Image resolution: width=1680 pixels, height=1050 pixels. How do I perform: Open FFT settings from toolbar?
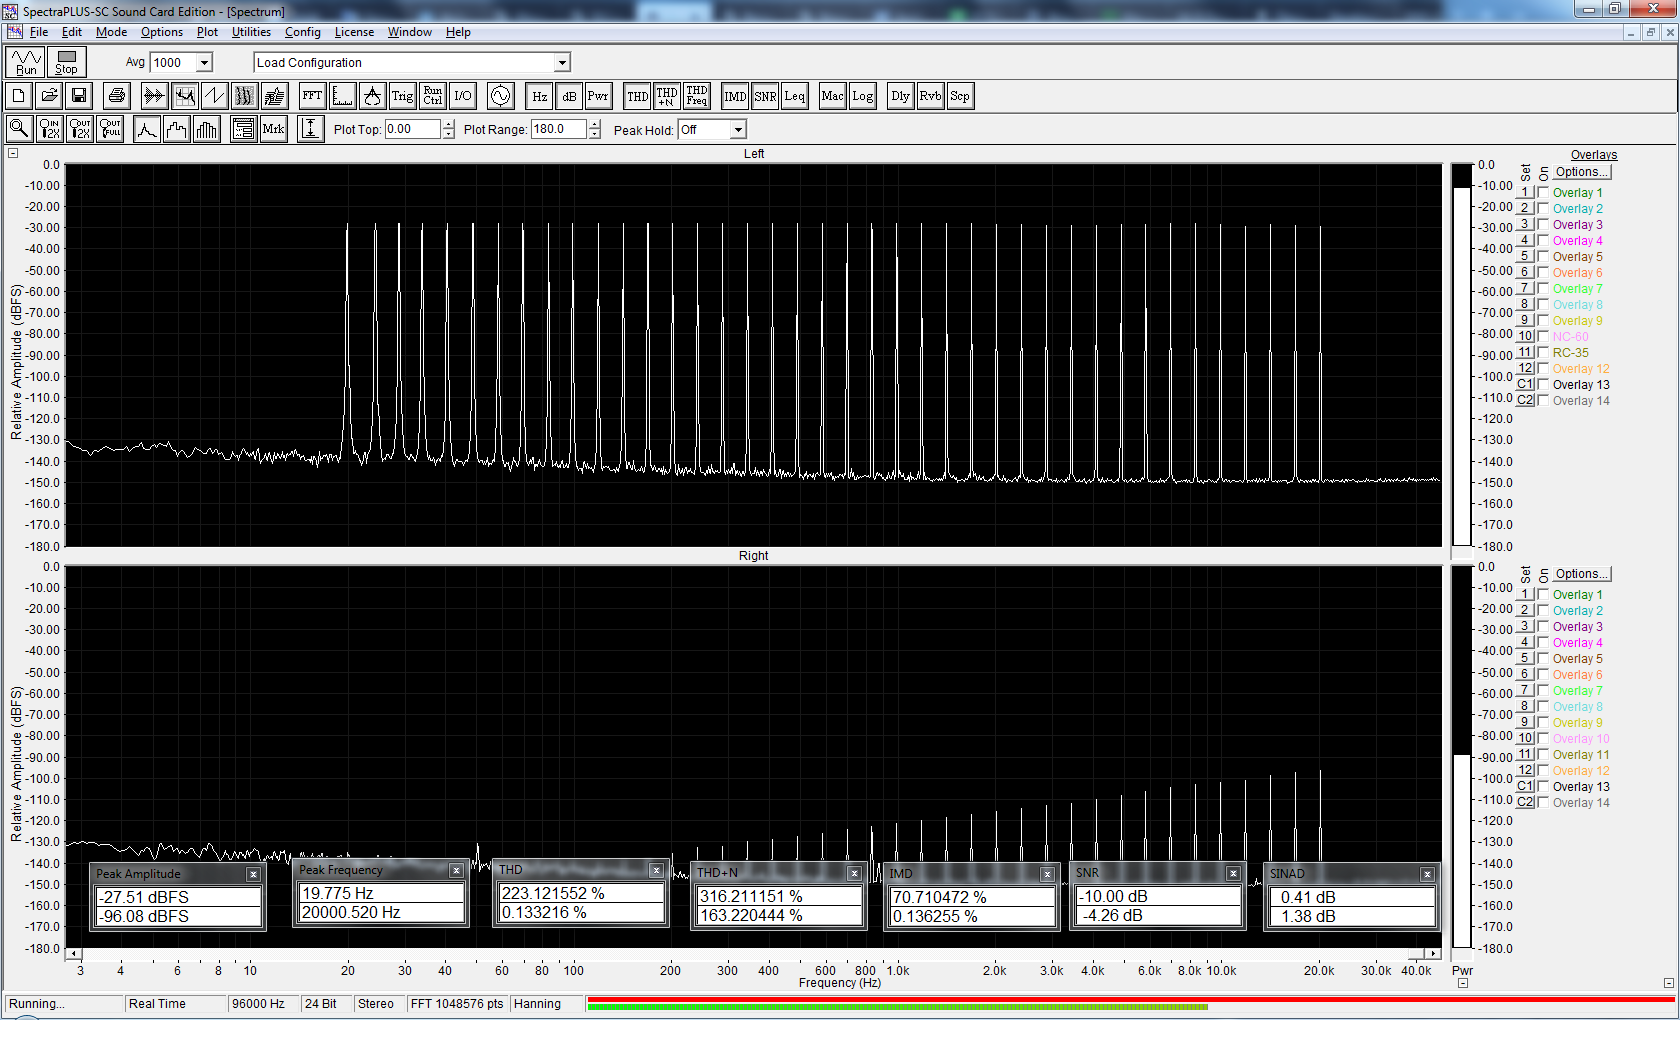point(312,96)
